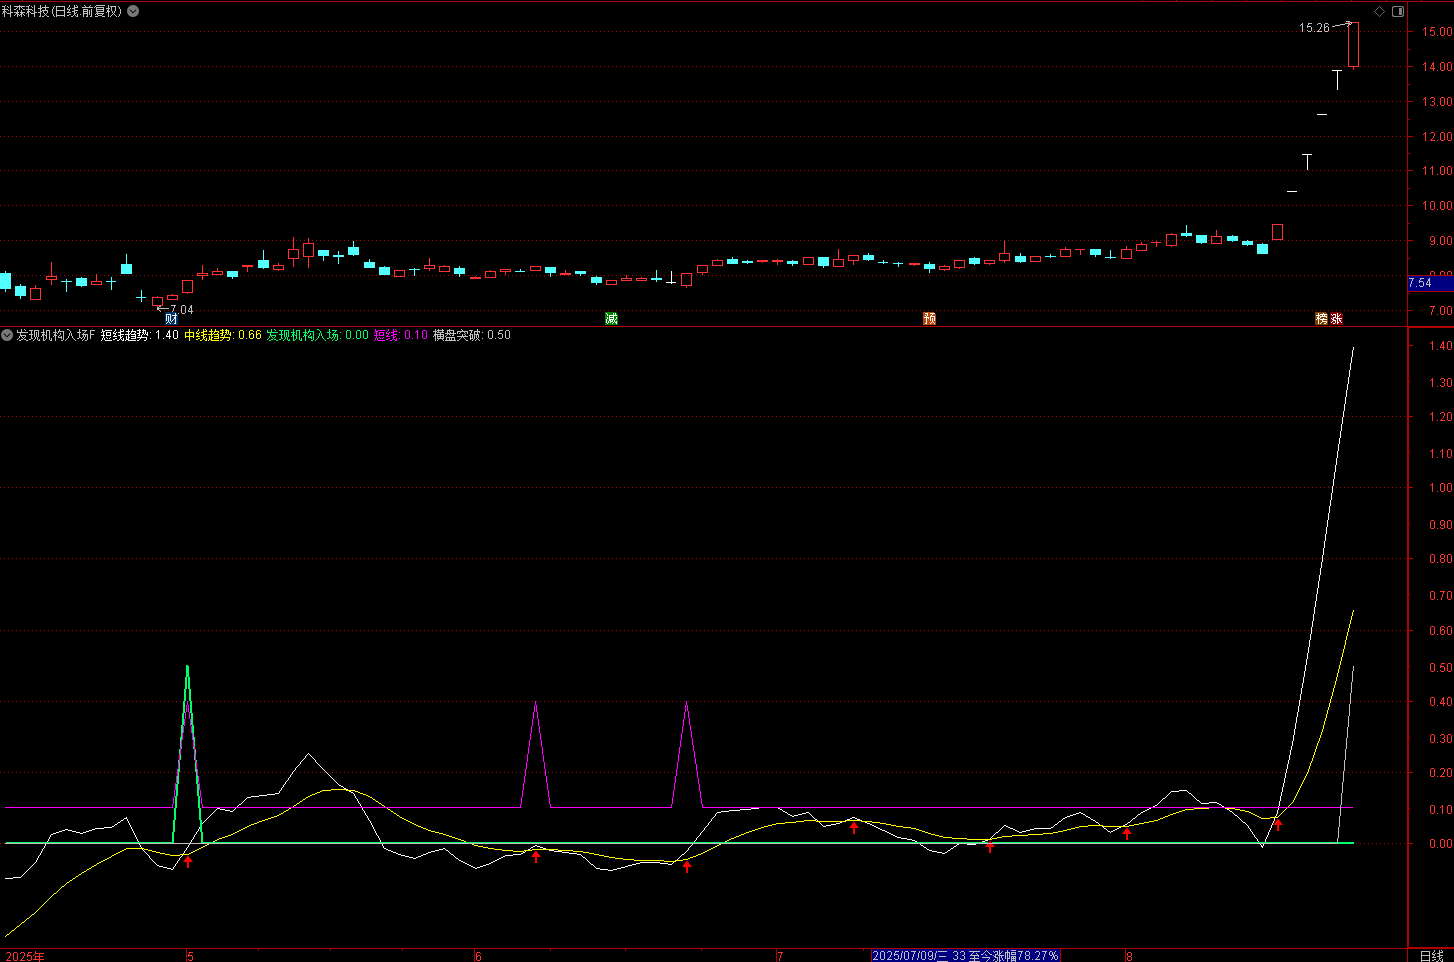1454x962 pixels.
Task: Click the diamond icon at chart top-right
Action: (1380, 11)
